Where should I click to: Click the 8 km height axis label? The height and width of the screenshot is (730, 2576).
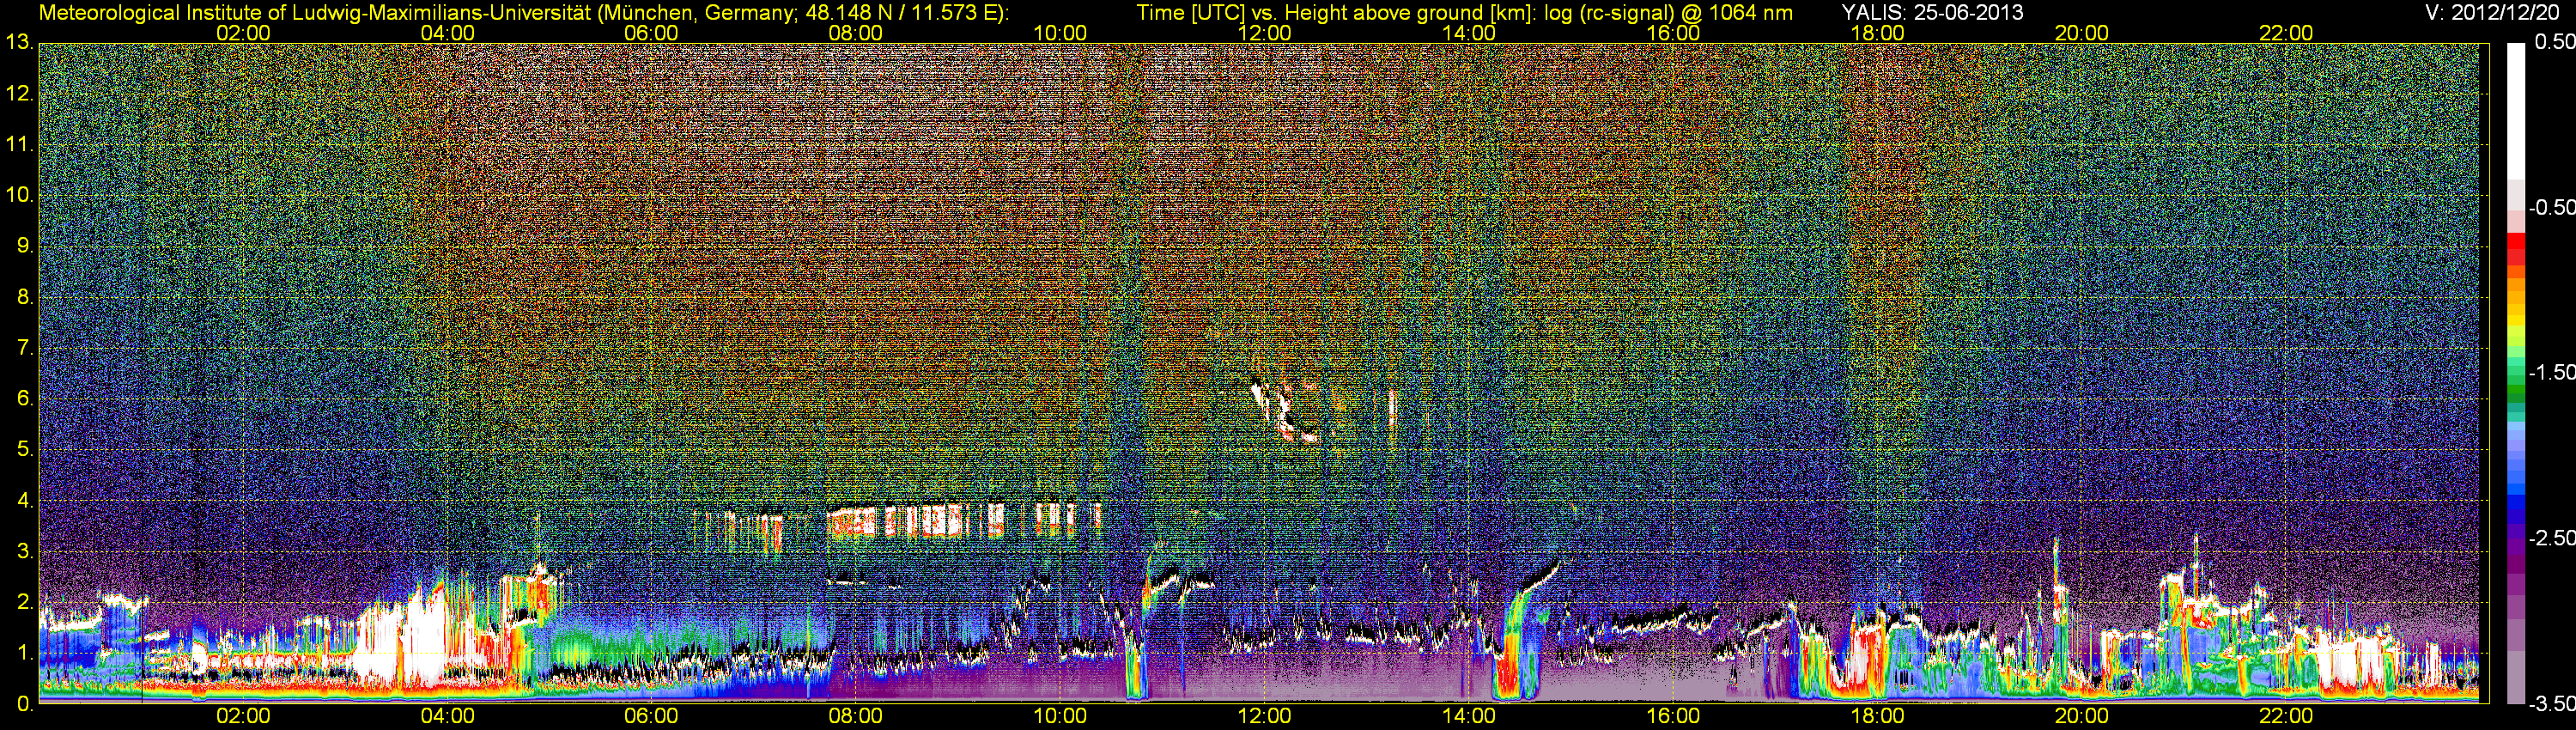26,297
